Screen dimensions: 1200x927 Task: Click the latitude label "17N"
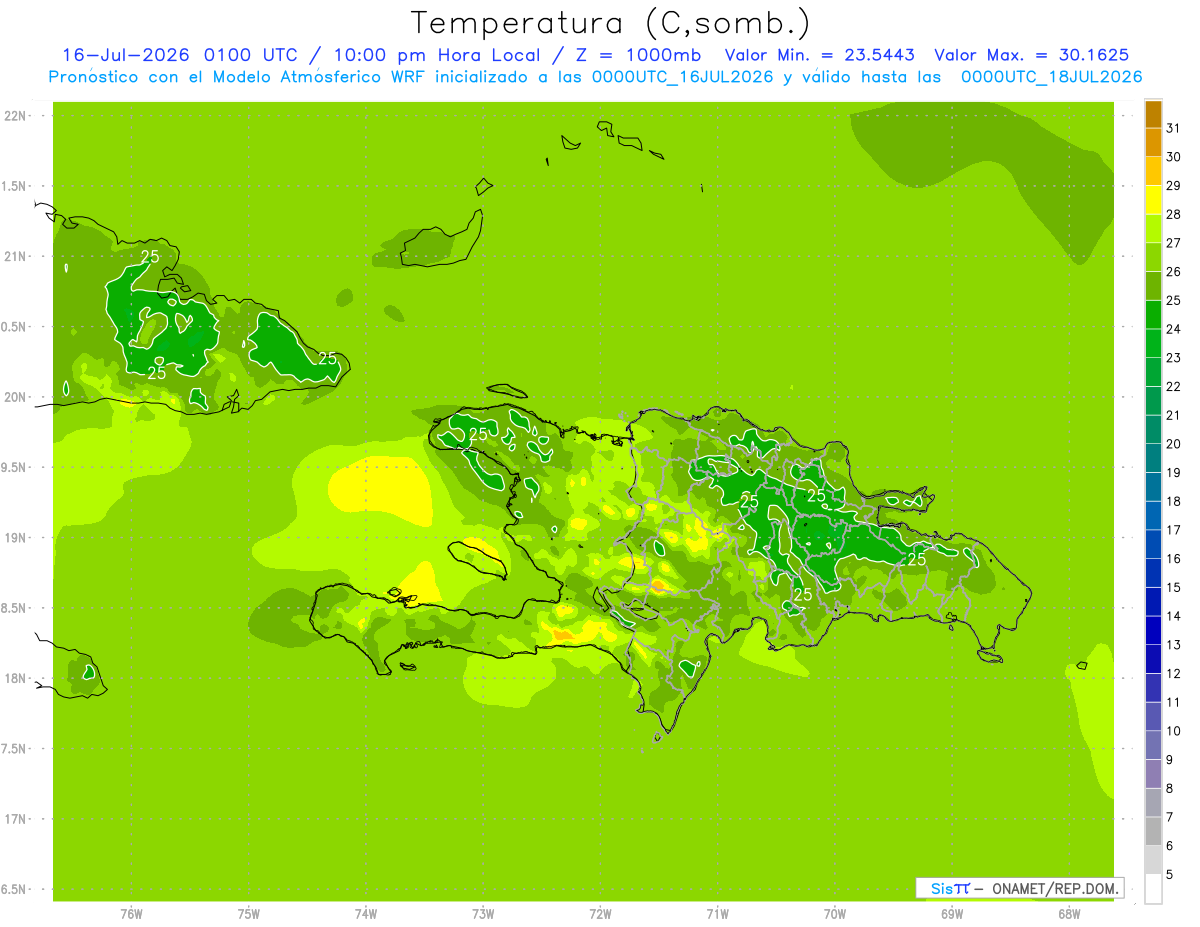tap(16, 819)
